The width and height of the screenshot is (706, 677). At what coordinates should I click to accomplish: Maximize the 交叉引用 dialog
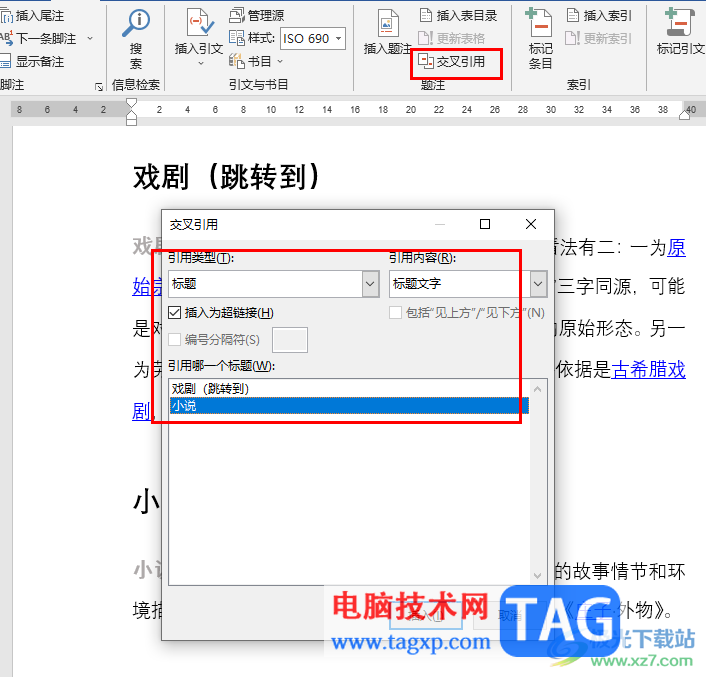click(x=485, y=224)
